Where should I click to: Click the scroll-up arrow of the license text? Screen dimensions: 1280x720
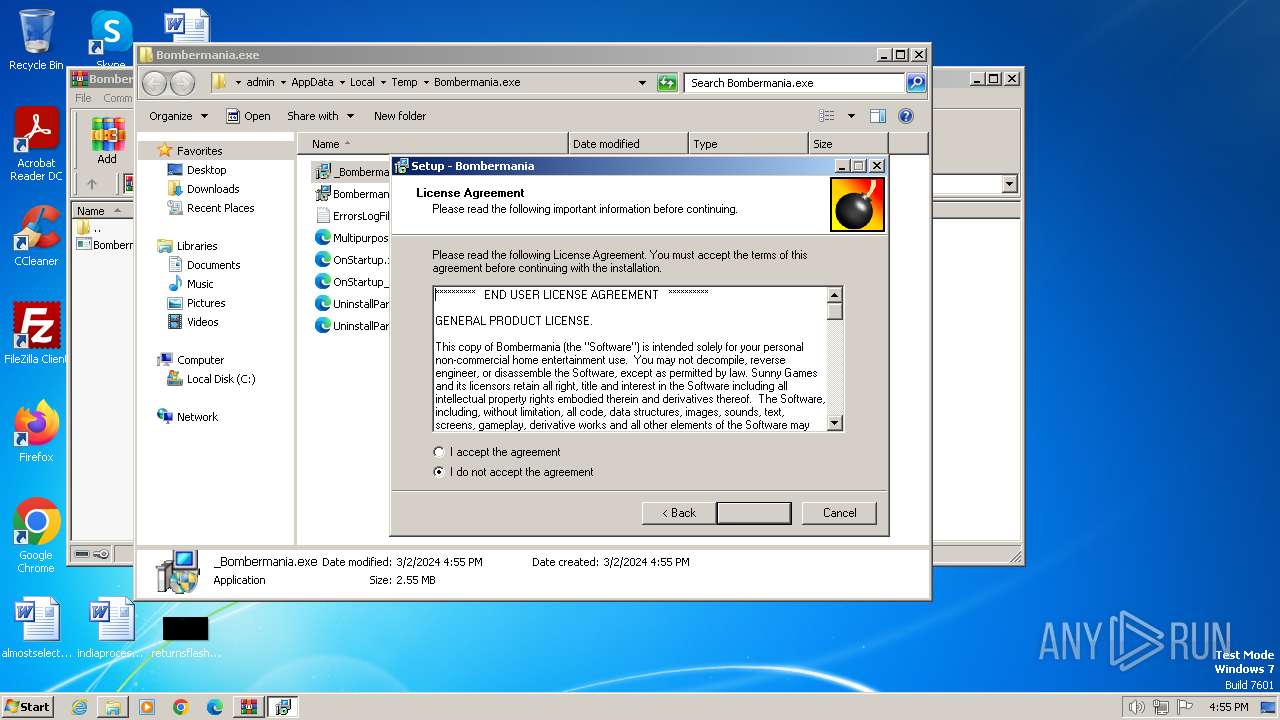pos(835,294)
